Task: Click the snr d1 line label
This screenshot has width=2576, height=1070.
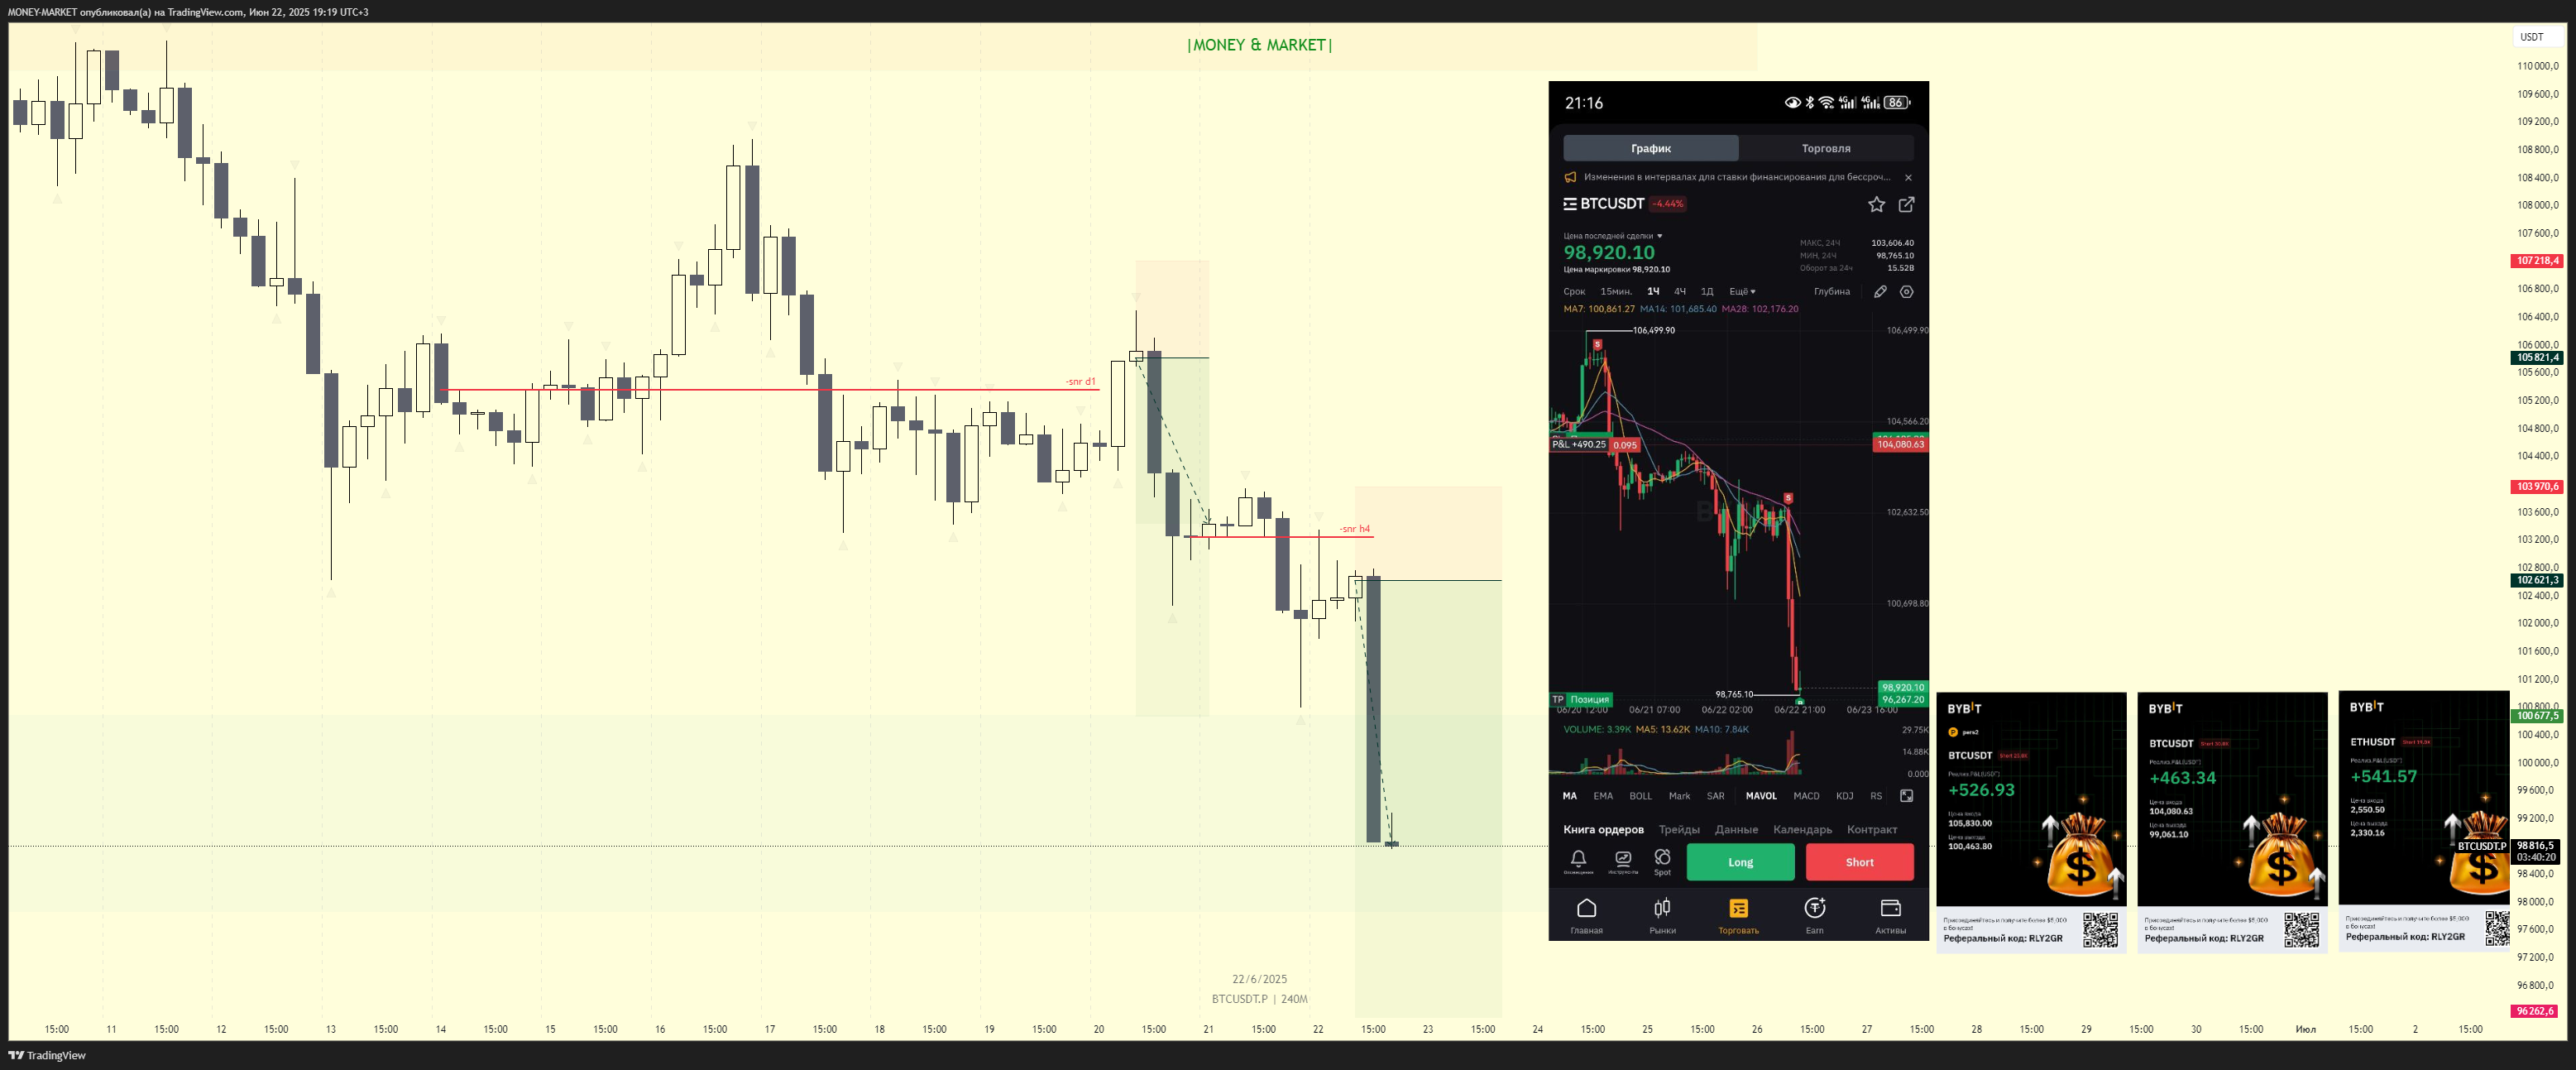Action: pos(1080,382)
